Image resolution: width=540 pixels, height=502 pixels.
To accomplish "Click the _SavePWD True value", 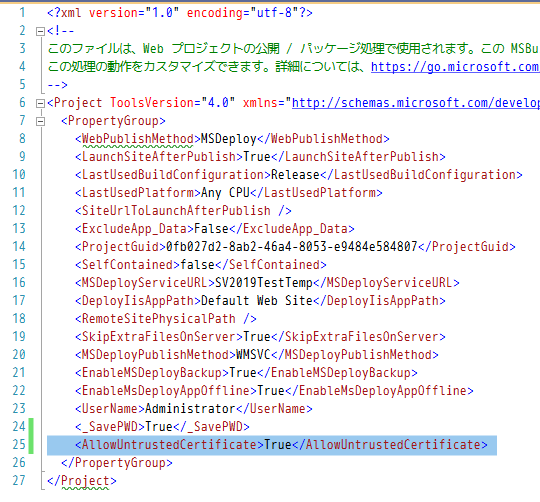I will [x=159, y=427].
